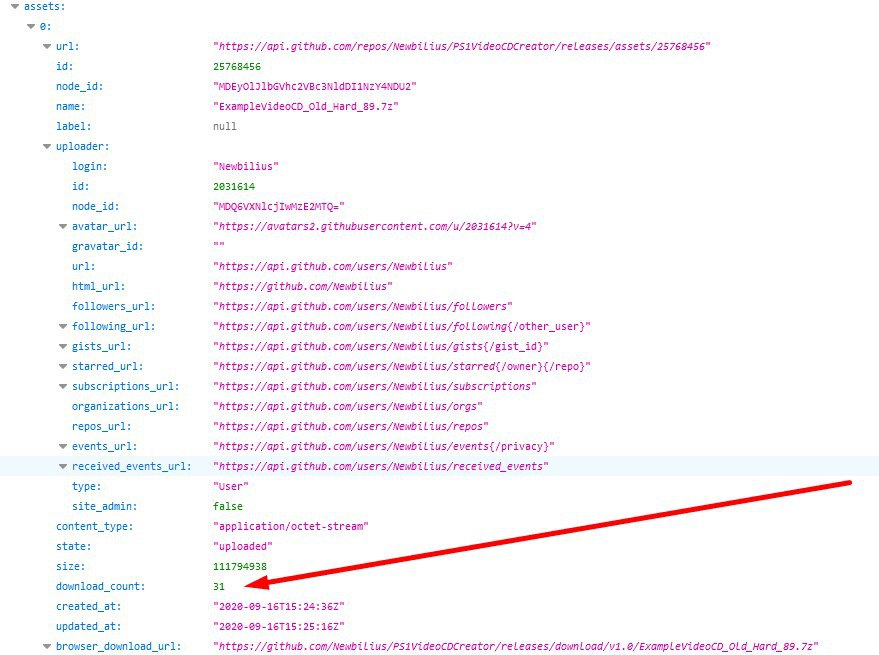
Task: Click the name key label
Action: point(71,107)
